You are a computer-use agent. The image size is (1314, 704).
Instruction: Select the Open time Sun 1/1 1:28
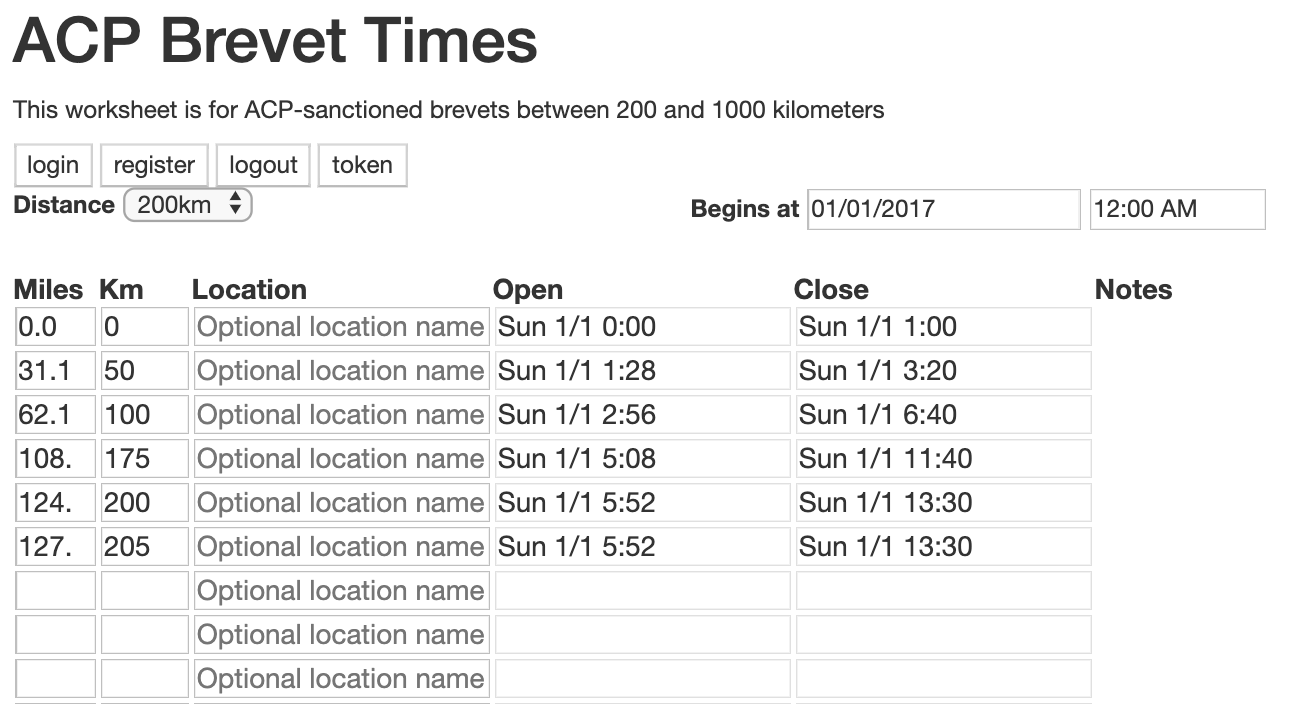(x=642, y=371)
